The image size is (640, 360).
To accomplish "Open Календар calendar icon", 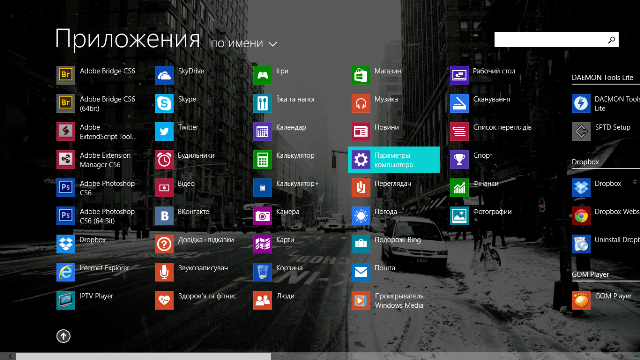I will pyautogui.click(x=262, y=131).
